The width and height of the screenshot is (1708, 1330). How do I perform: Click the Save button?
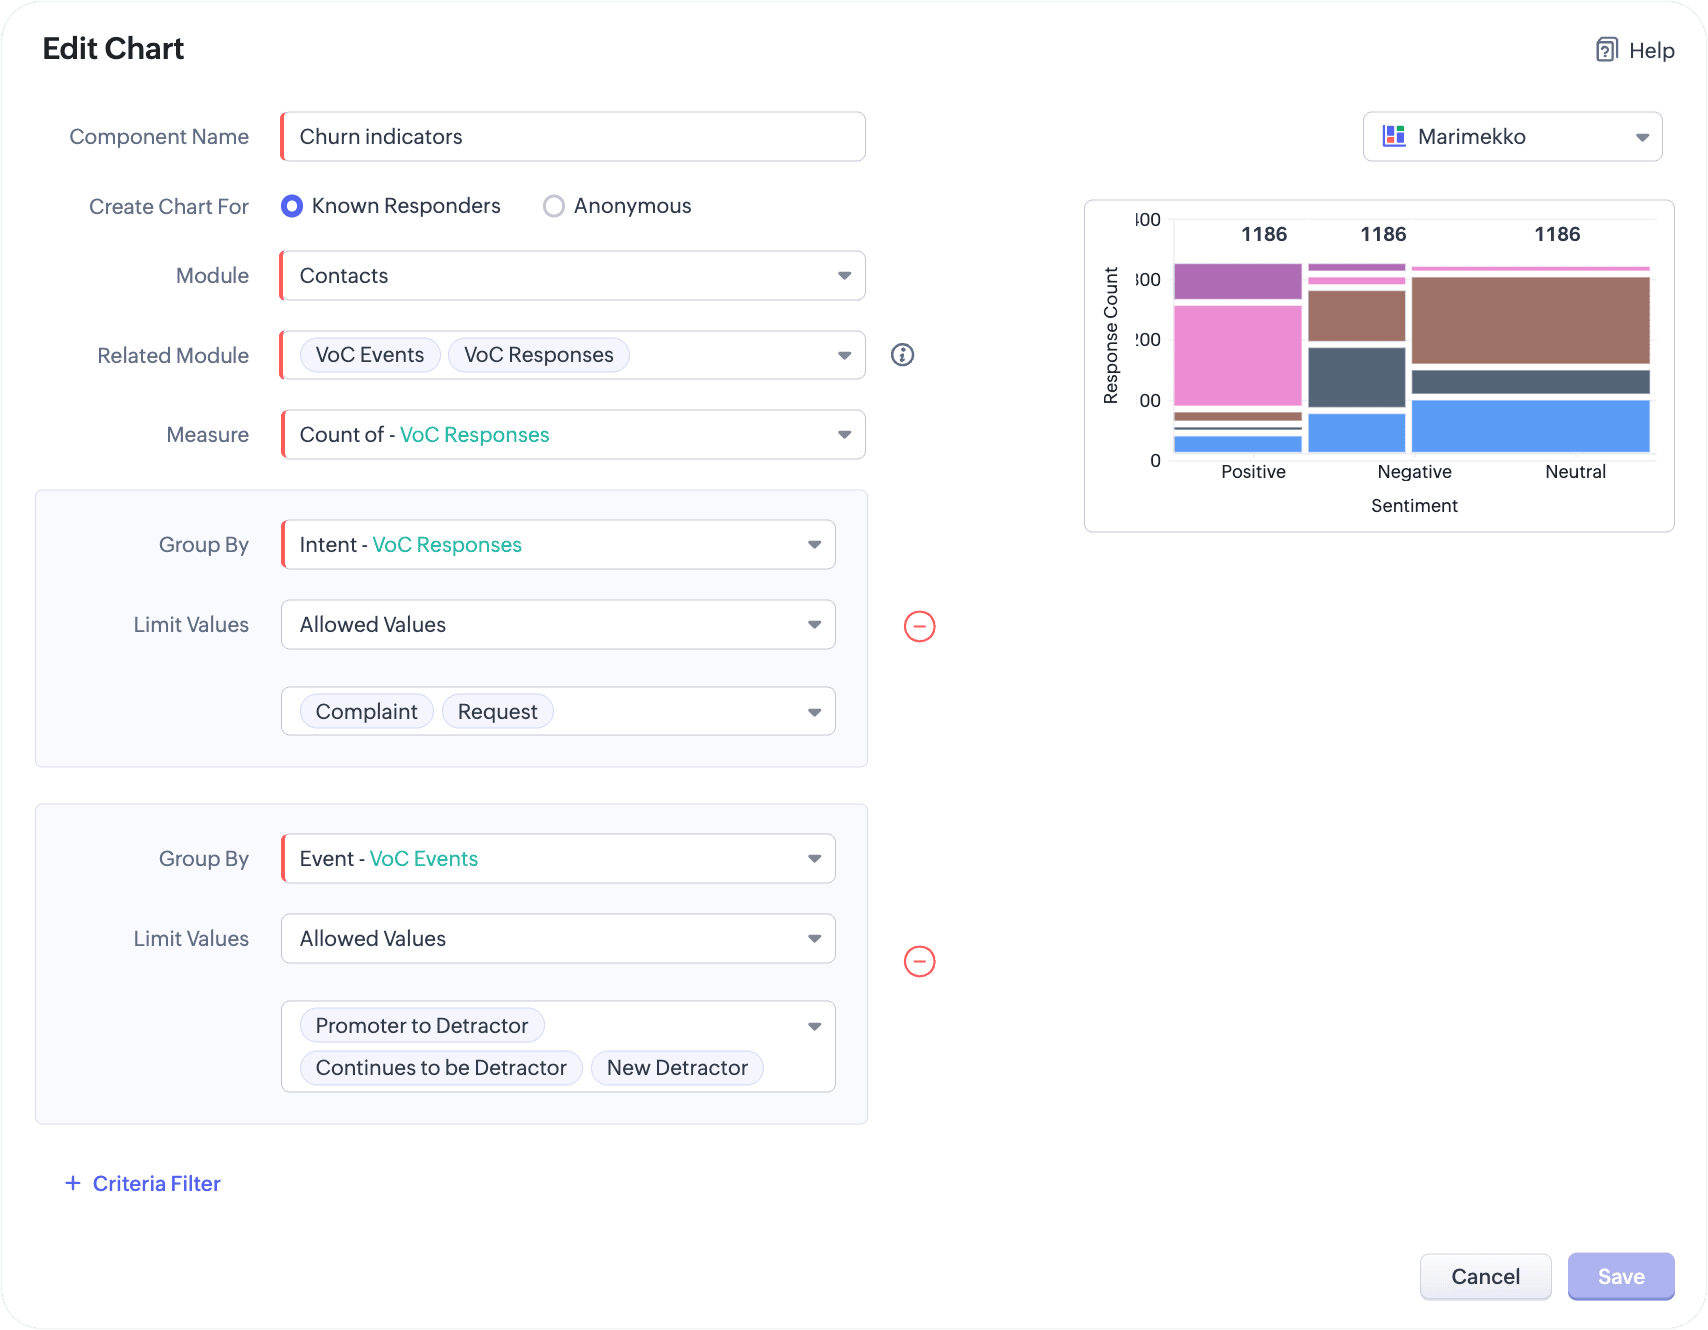[1620, 1276]
